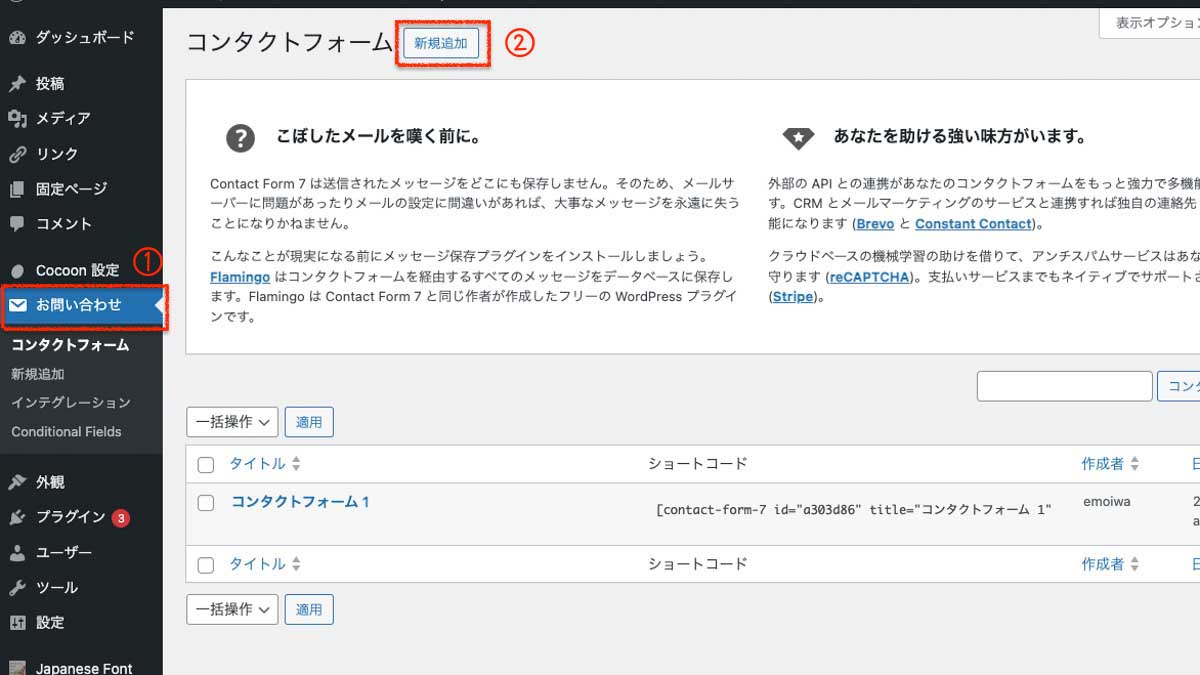The width and height of the screenshot is (1200, 675).
Task: Click the Appearance paintbrush icon
Action: point(17,482)
